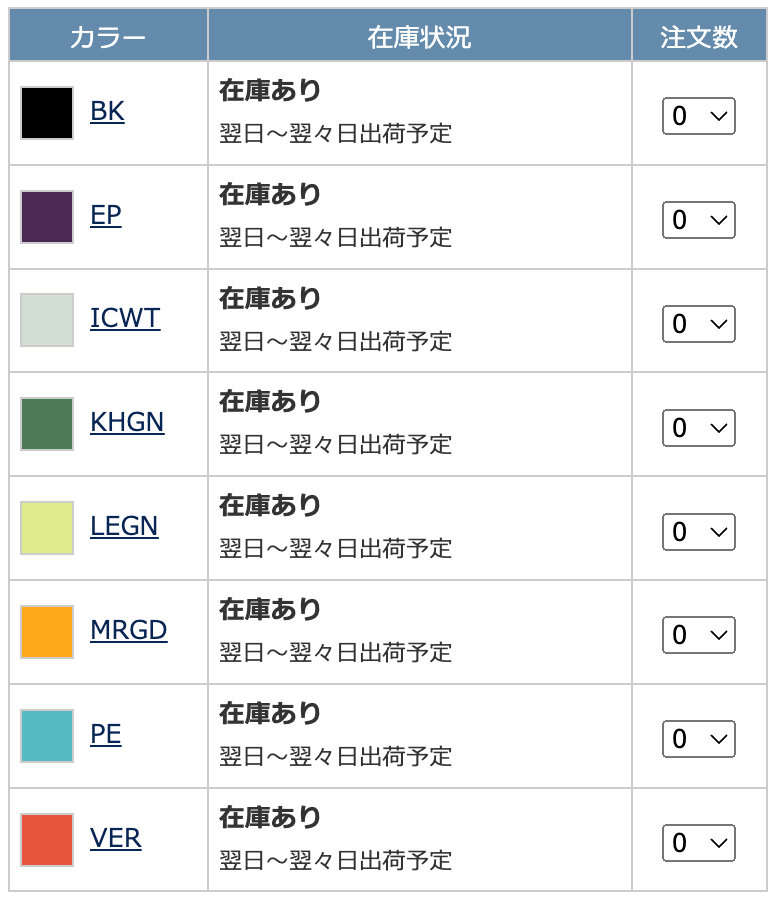Image resolution: width=776 pixels, height=900 pixels.
Task: Expand the LEGN quantity selector
Action: click(699, 532)
